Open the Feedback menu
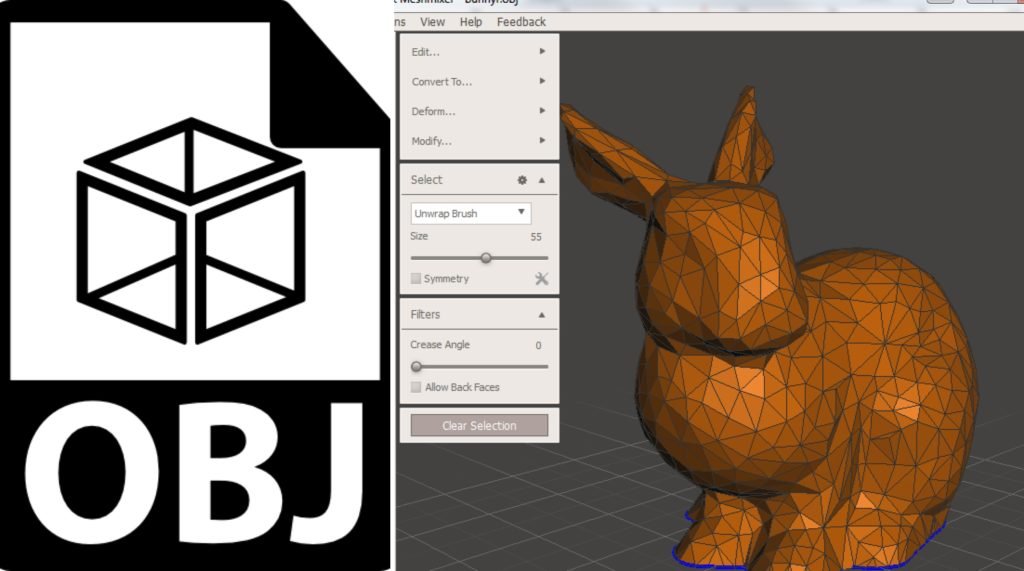 [x=521, y=22]
